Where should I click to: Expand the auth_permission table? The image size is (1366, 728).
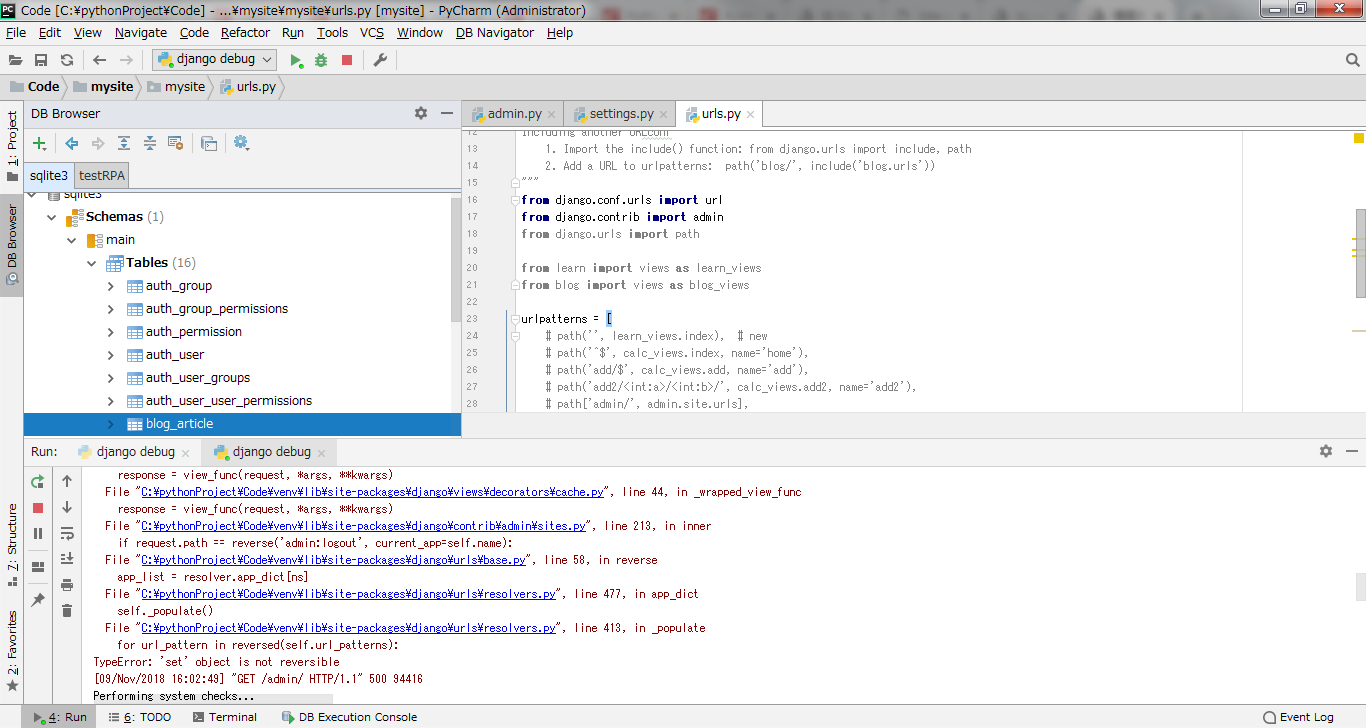click(111, 332)
